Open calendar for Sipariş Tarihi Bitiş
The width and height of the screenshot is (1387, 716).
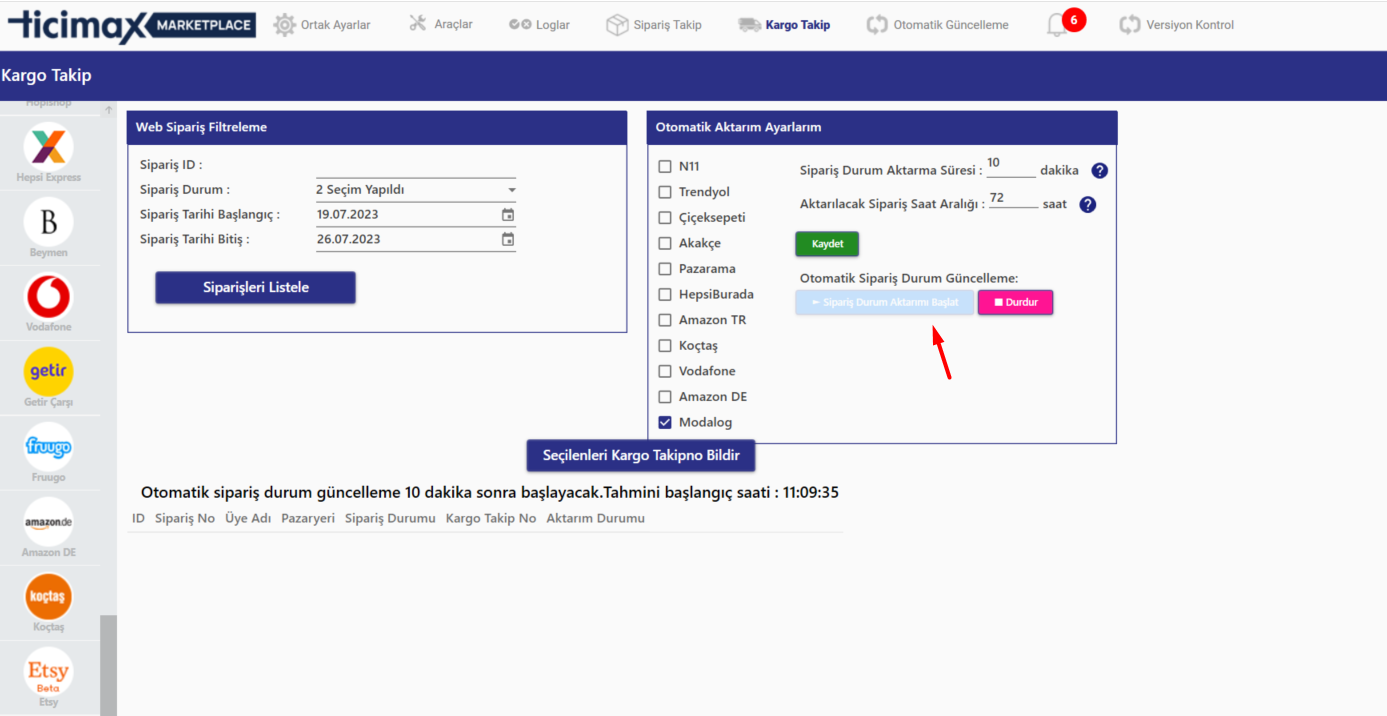click(x=508, y=240)
